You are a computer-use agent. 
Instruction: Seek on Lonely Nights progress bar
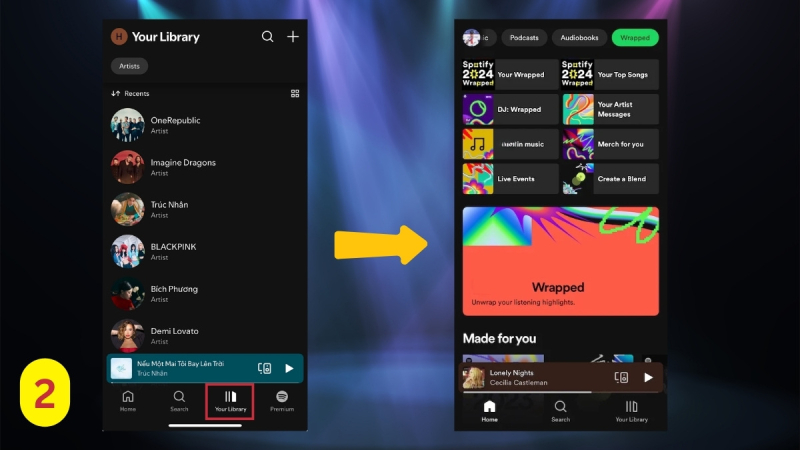coord(560,392)
